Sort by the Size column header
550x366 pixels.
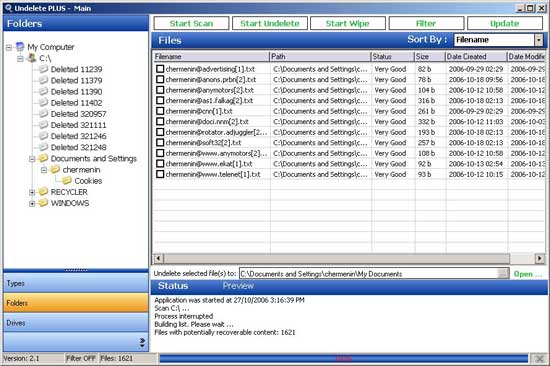click(x=430, y=56)
